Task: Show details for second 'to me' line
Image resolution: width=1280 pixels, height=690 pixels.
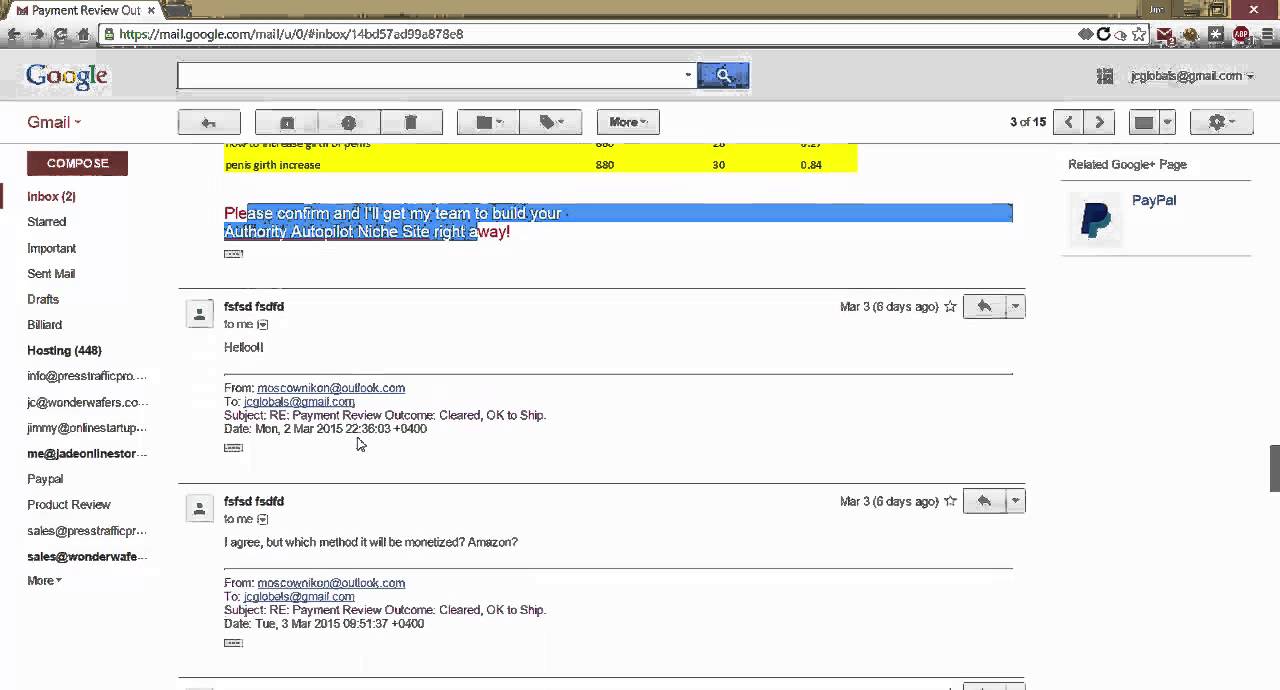Action: [x=263, y=520]
